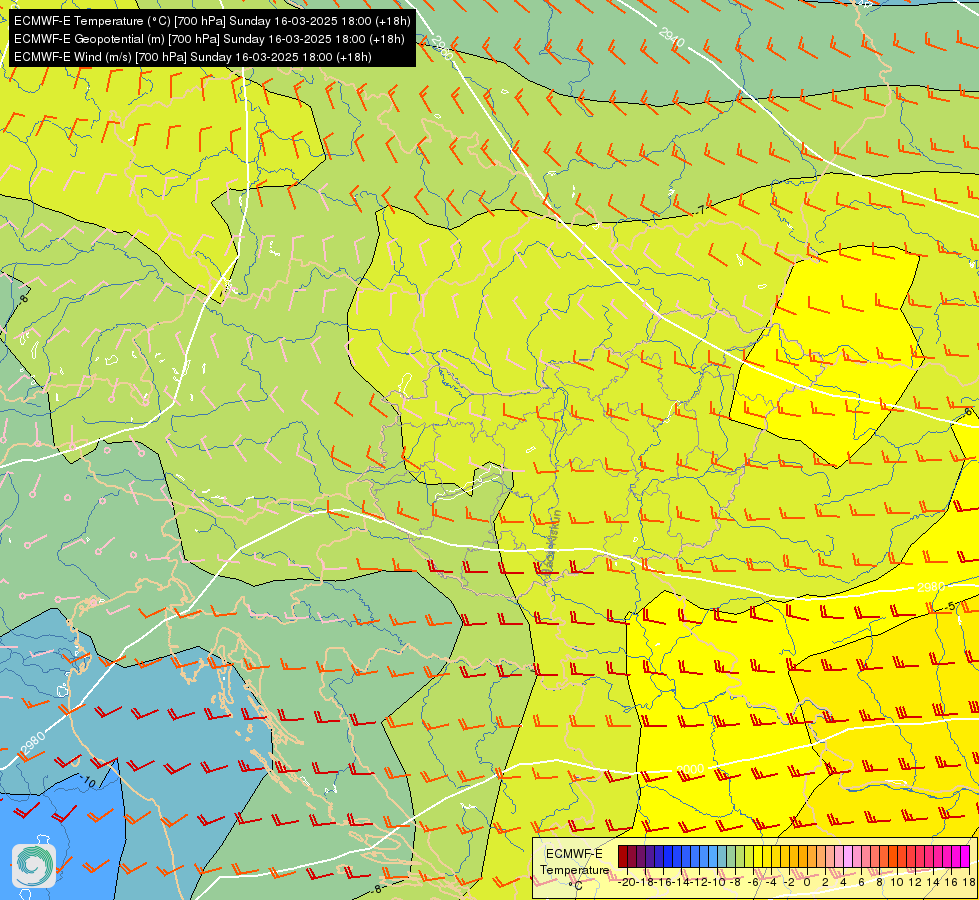The height and width of the screenshot is (900, 979).
Task: Click the '-20' tick label on the legend scale
Action: [x=626, y=883]
